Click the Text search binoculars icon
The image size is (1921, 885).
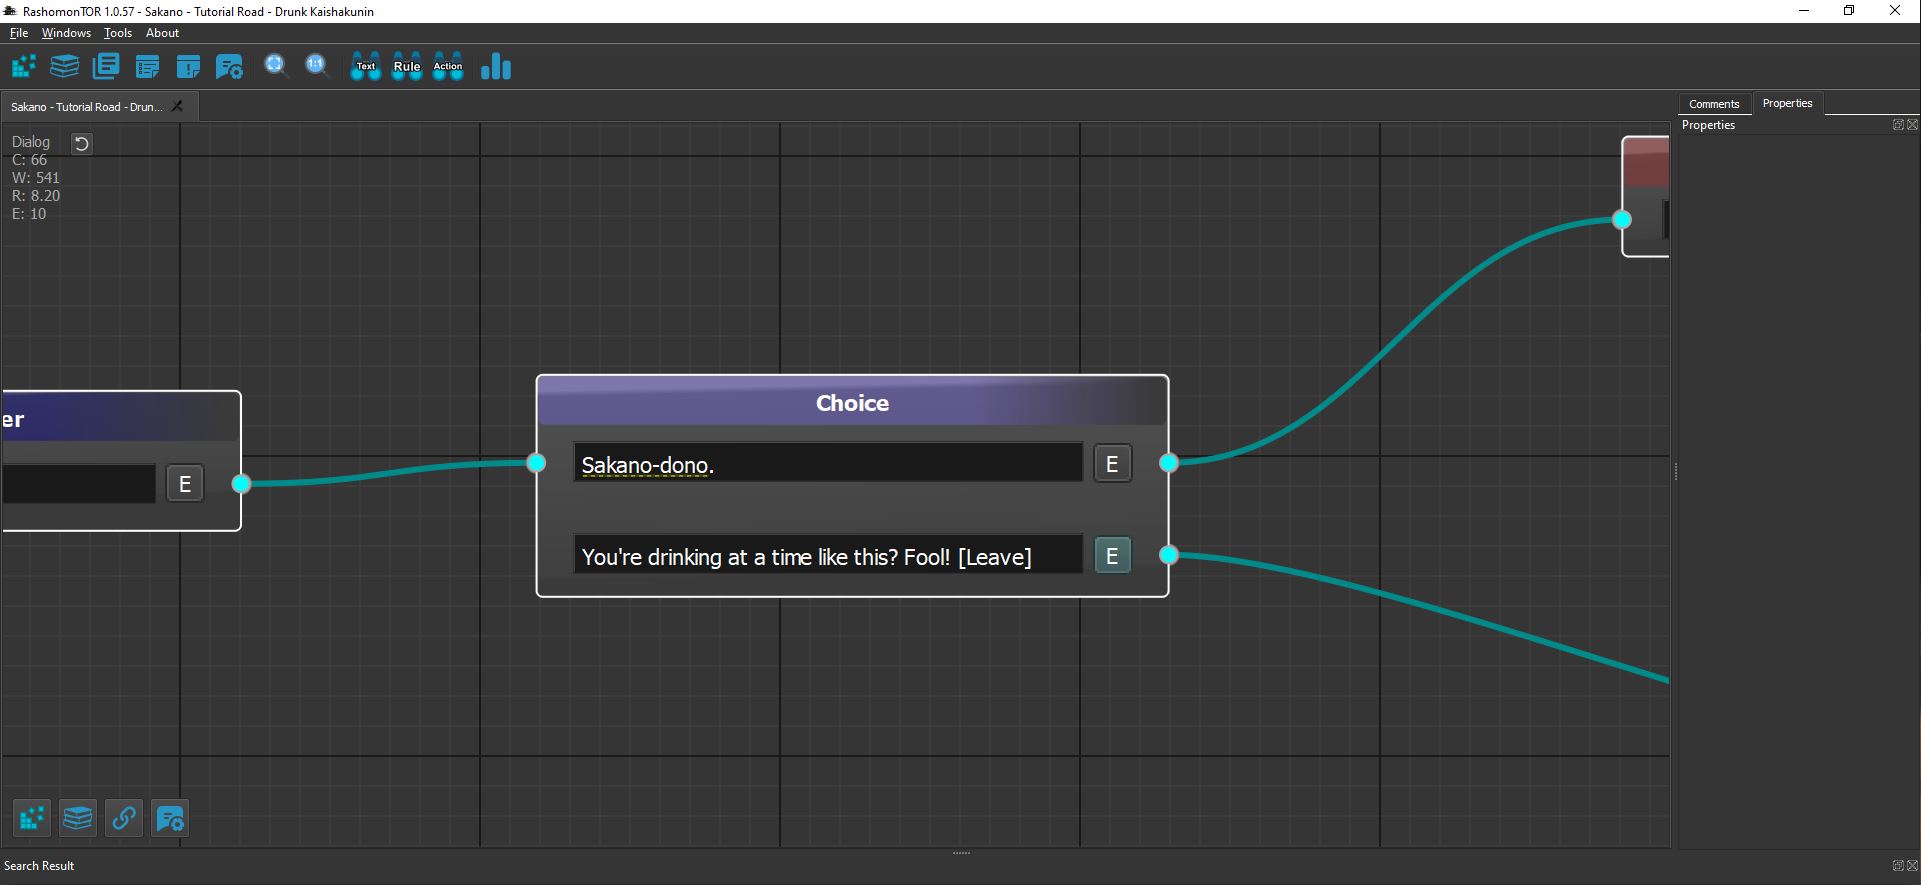click(366, 67)
